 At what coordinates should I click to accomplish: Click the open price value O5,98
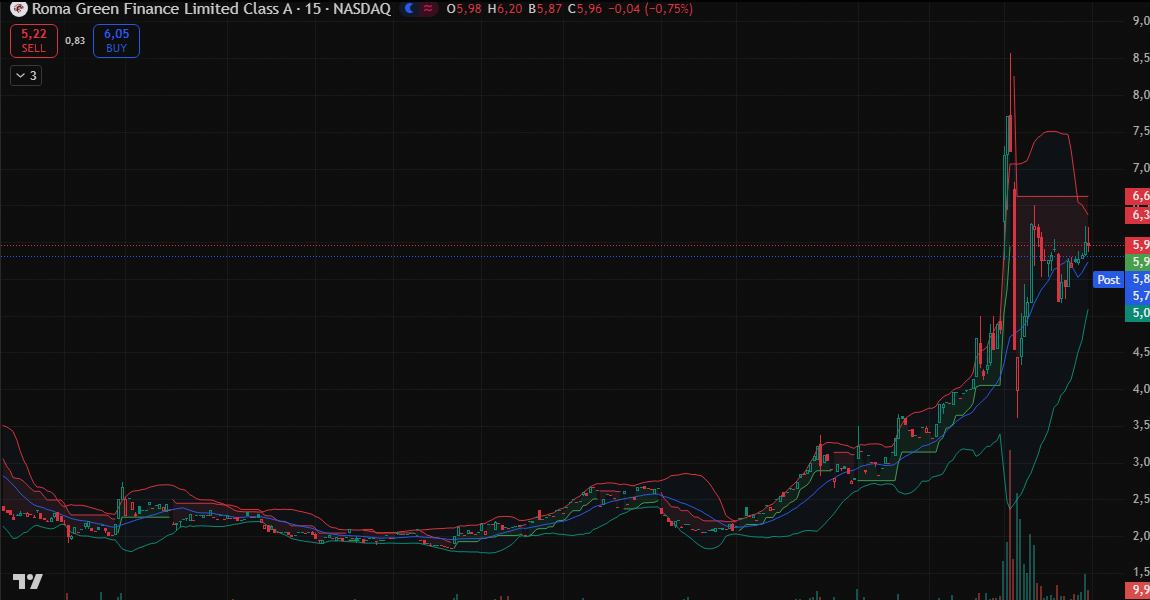coord(464,9)
